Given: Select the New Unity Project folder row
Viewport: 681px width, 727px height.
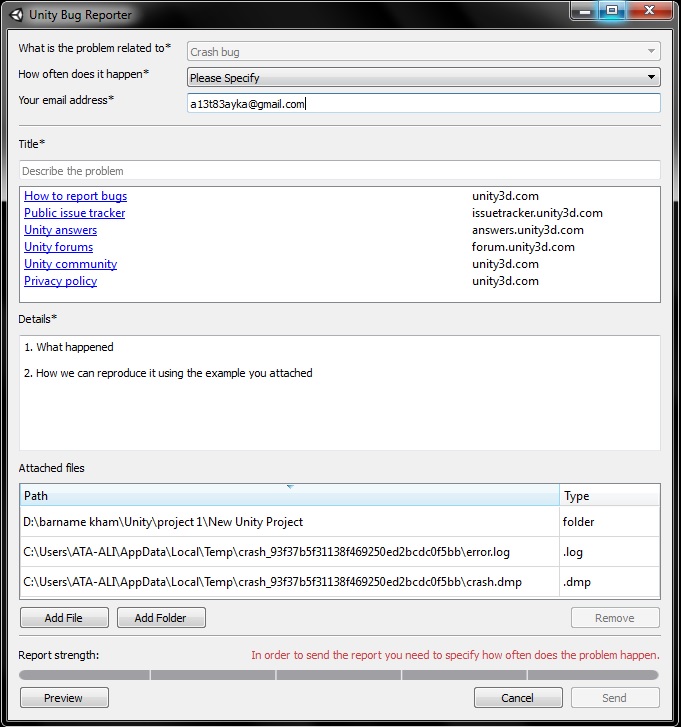Looking at the screenshot, I should click(x=340, y=522).
